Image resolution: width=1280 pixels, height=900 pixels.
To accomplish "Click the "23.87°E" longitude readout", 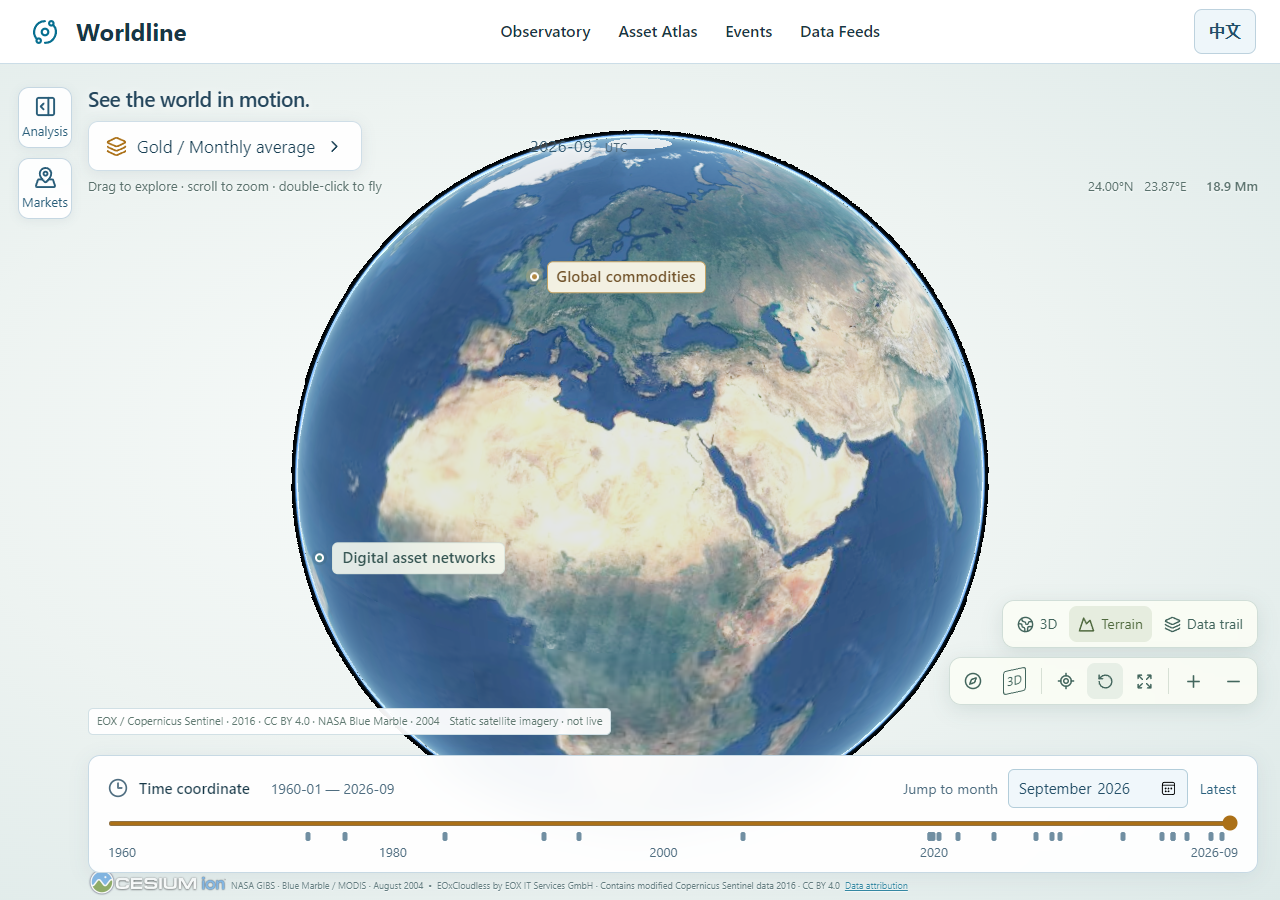I will tap(1166, 186).
